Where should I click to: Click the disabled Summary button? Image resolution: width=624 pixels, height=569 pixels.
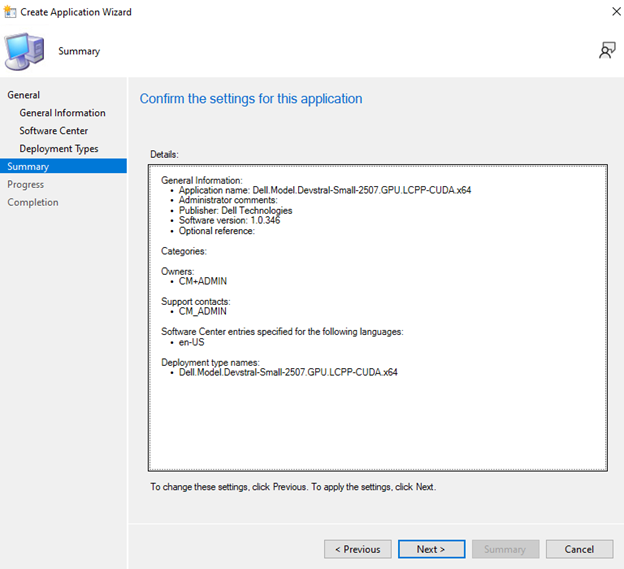[x=505, y=549]
